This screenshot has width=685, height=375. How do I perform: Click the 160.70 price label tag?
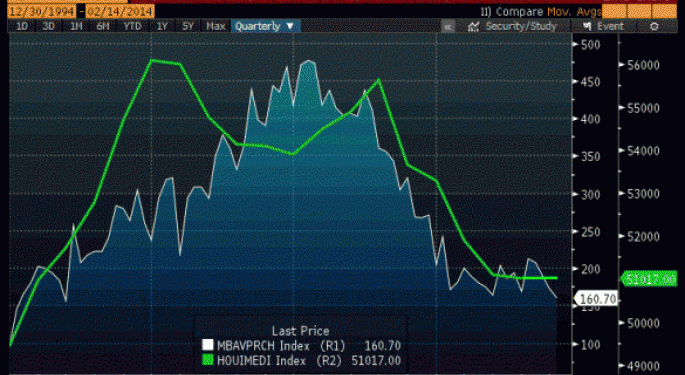click(x=597, y=299)
